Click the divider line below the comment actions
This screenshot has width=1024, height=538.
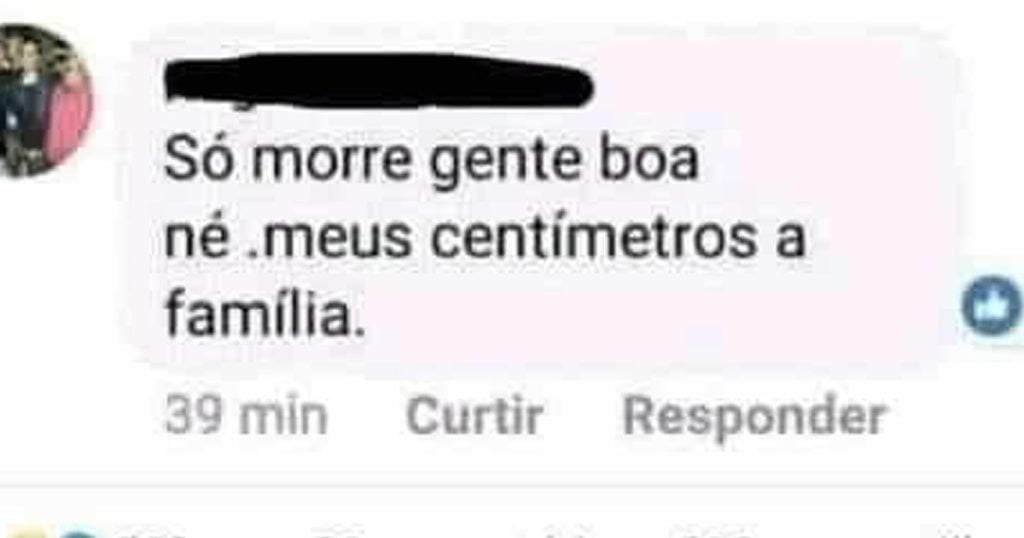512,484
